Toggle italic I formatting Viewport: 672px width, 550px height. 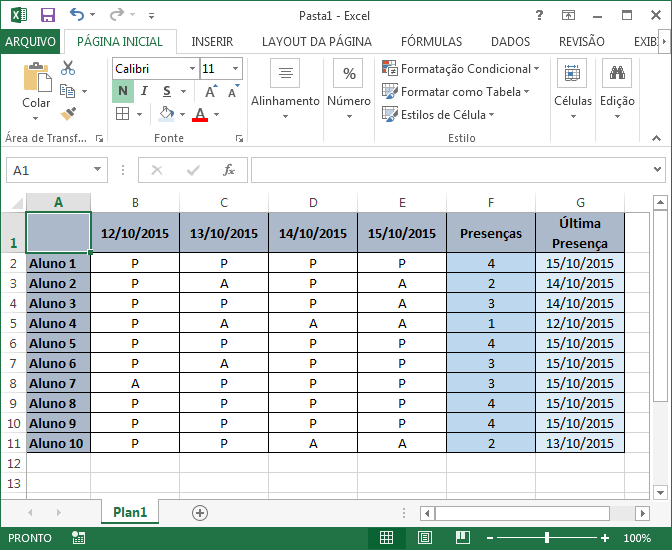(x=144, y=91)
